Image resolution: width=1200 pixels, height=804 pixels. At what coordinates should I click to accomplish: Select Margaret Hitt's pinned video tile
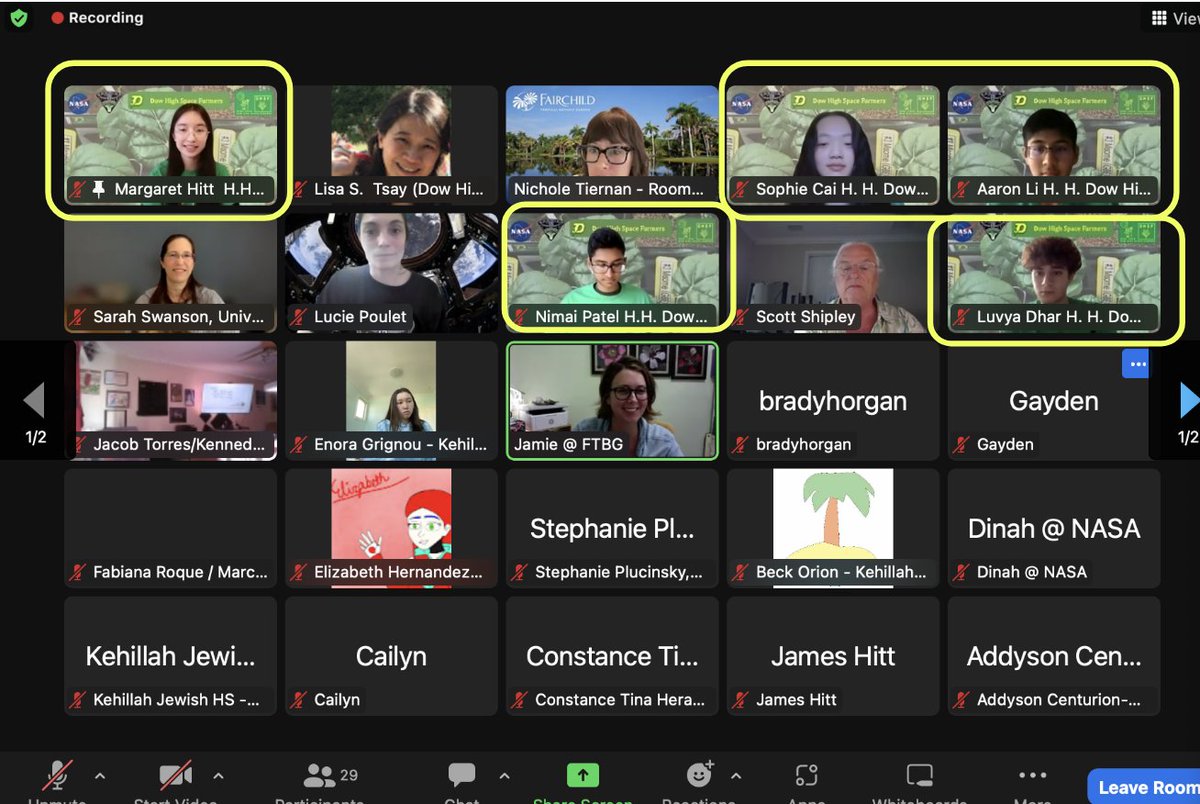170,144
